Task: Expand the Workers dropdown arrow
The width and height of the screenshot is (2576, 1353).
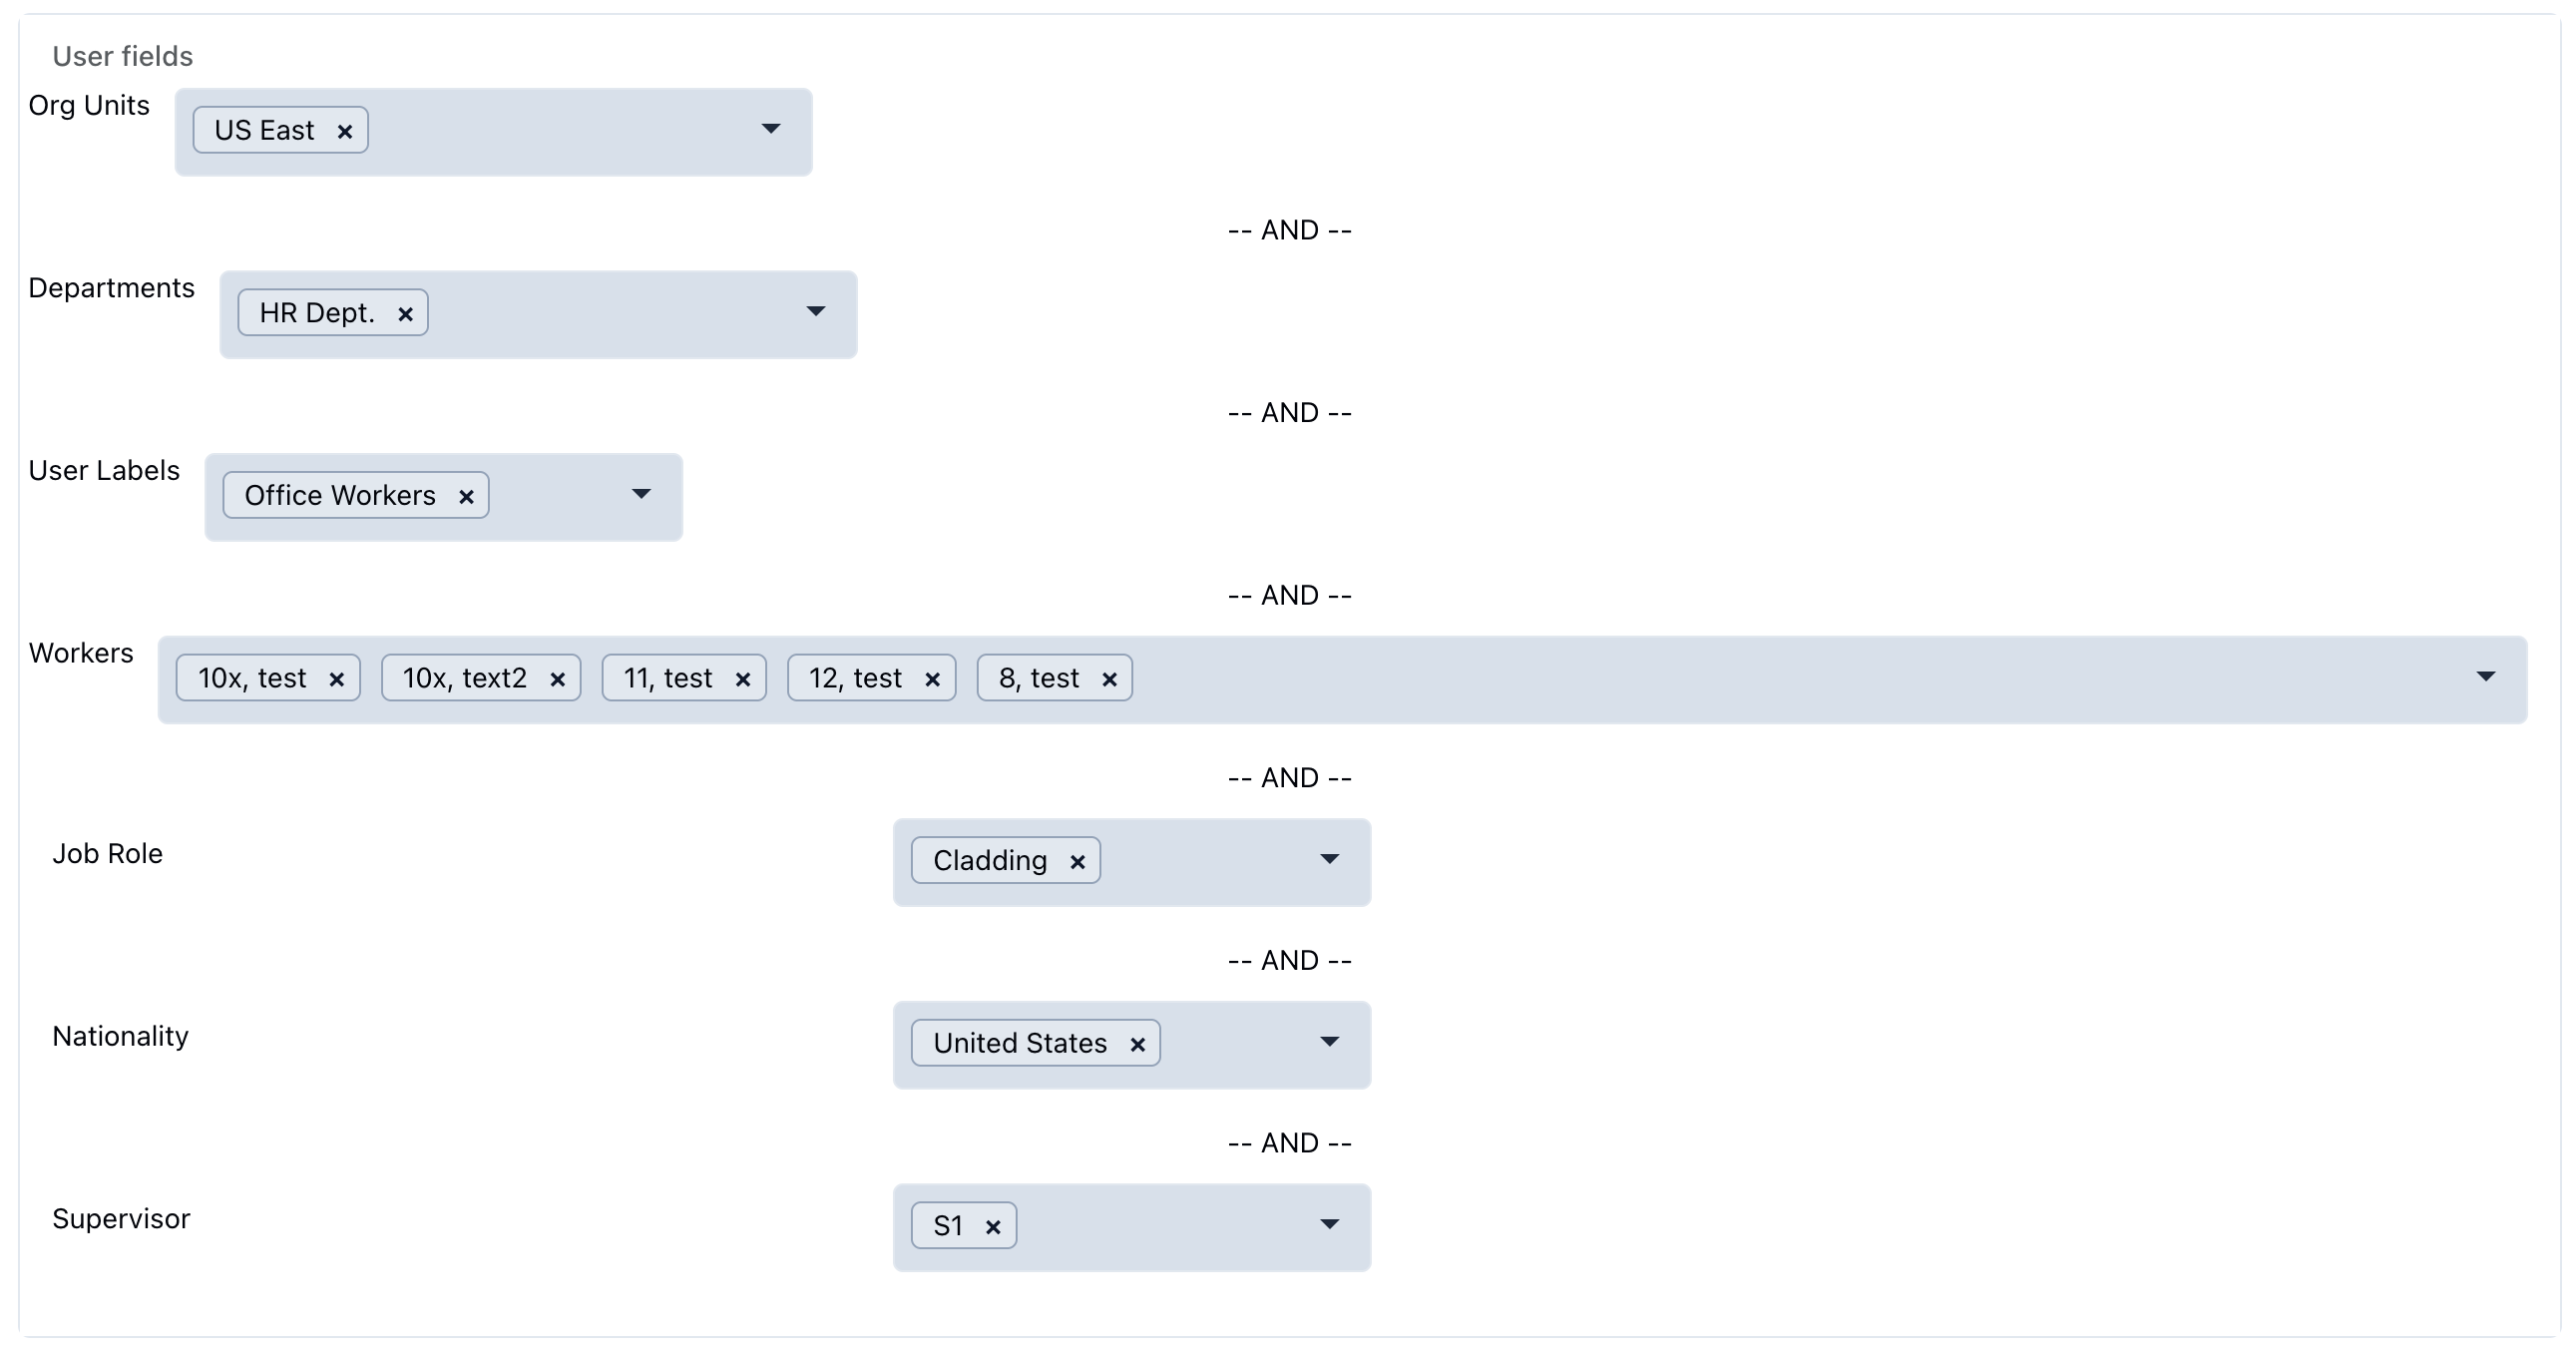Action: [2486, 677]
